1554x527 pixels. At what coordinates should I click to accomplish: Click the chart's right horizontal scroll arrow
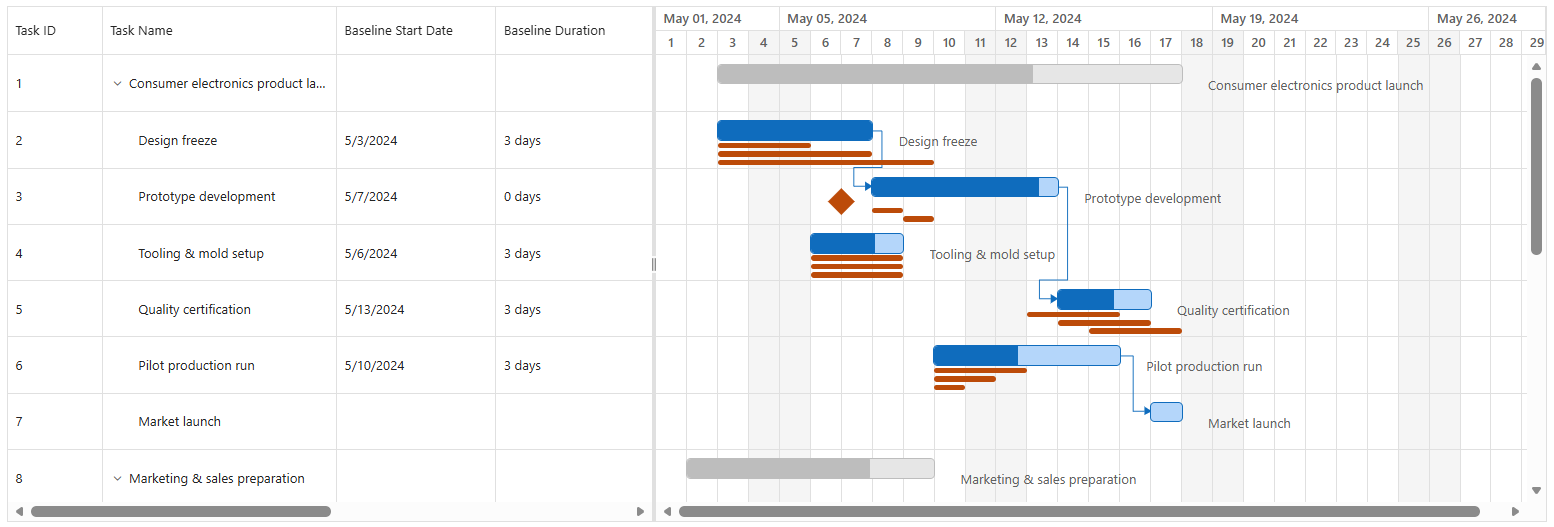tap(1515, 512)
